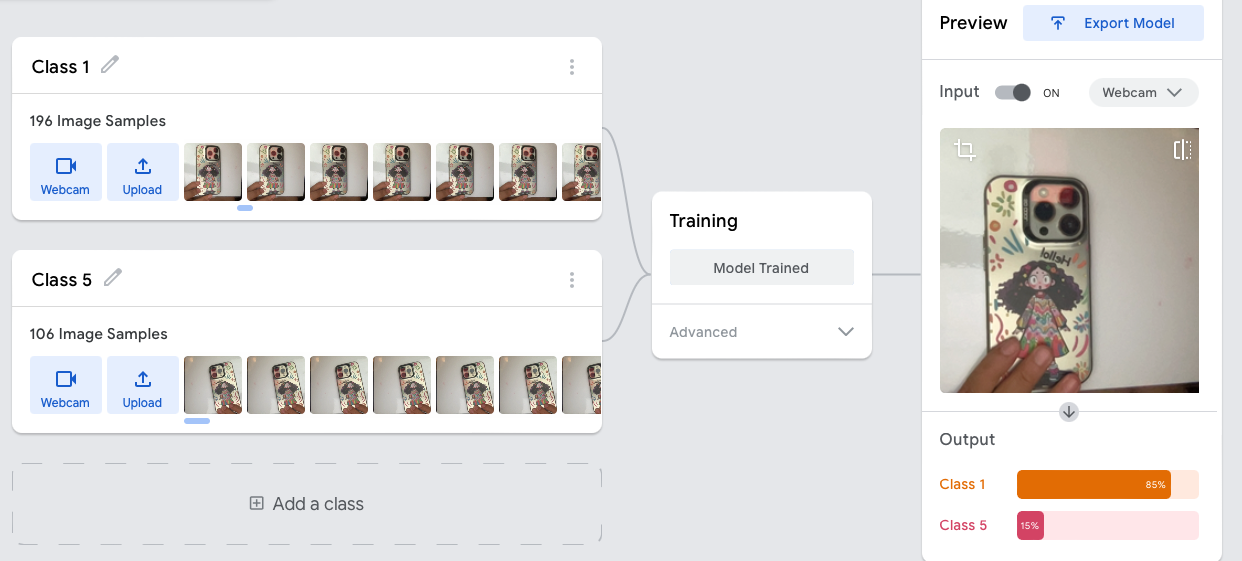Open Class 1 three-dot options menu
Screen dimensions: 1242x561
click(572, 67)
